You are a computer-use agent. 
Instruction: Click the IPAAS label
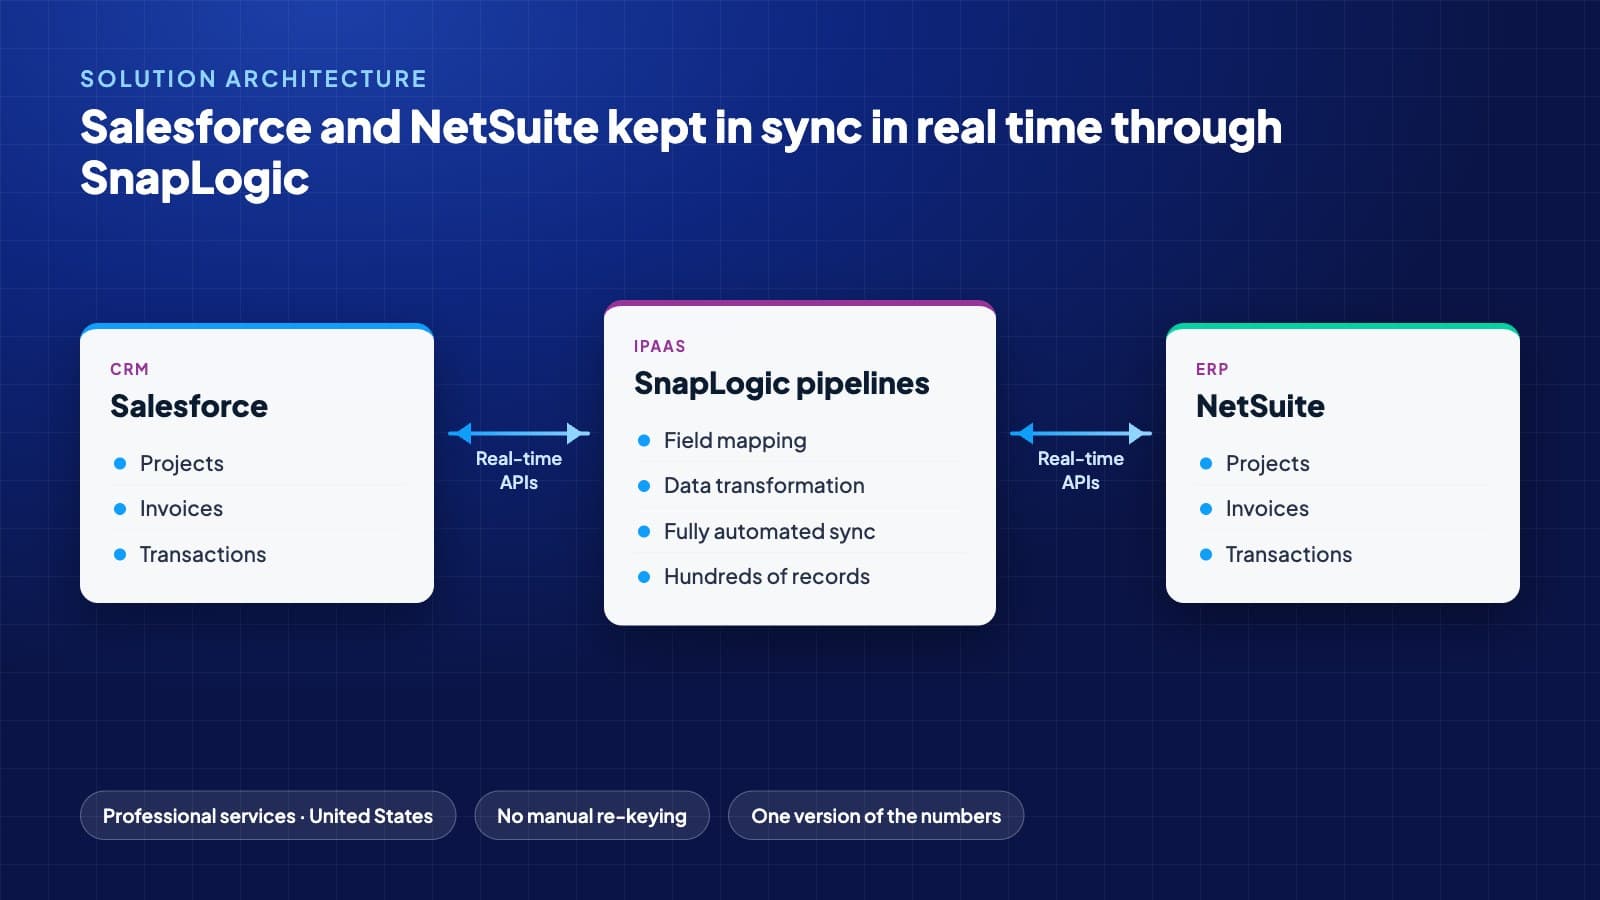point(659,346)
